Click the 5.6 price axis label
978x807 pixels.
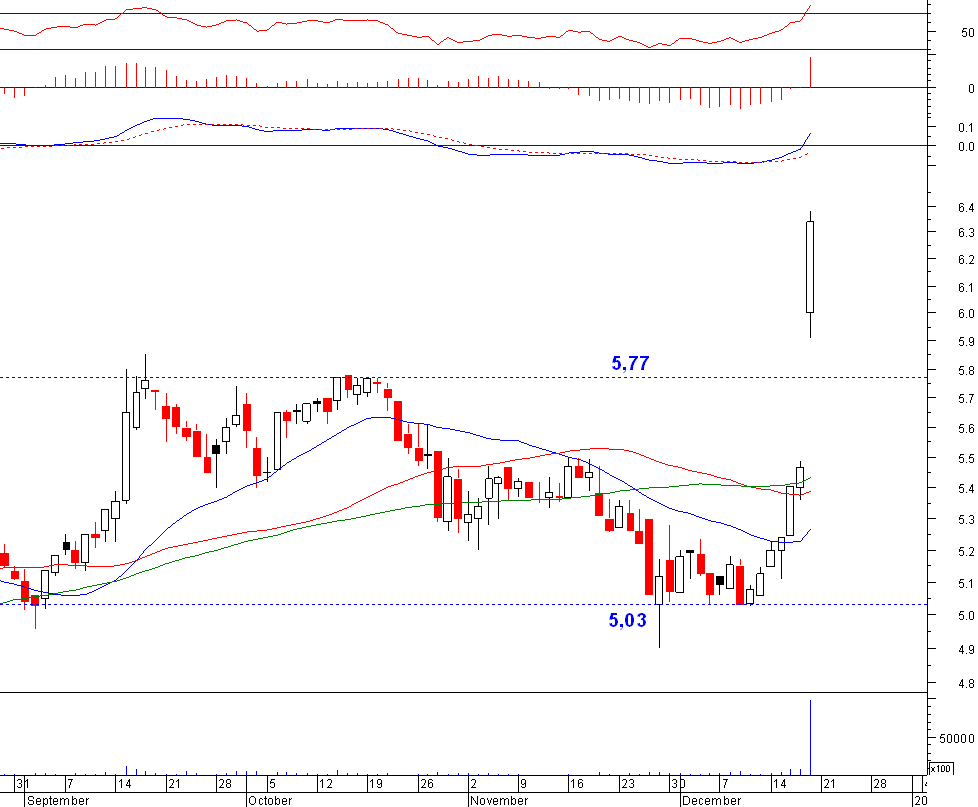coord(966,428)
